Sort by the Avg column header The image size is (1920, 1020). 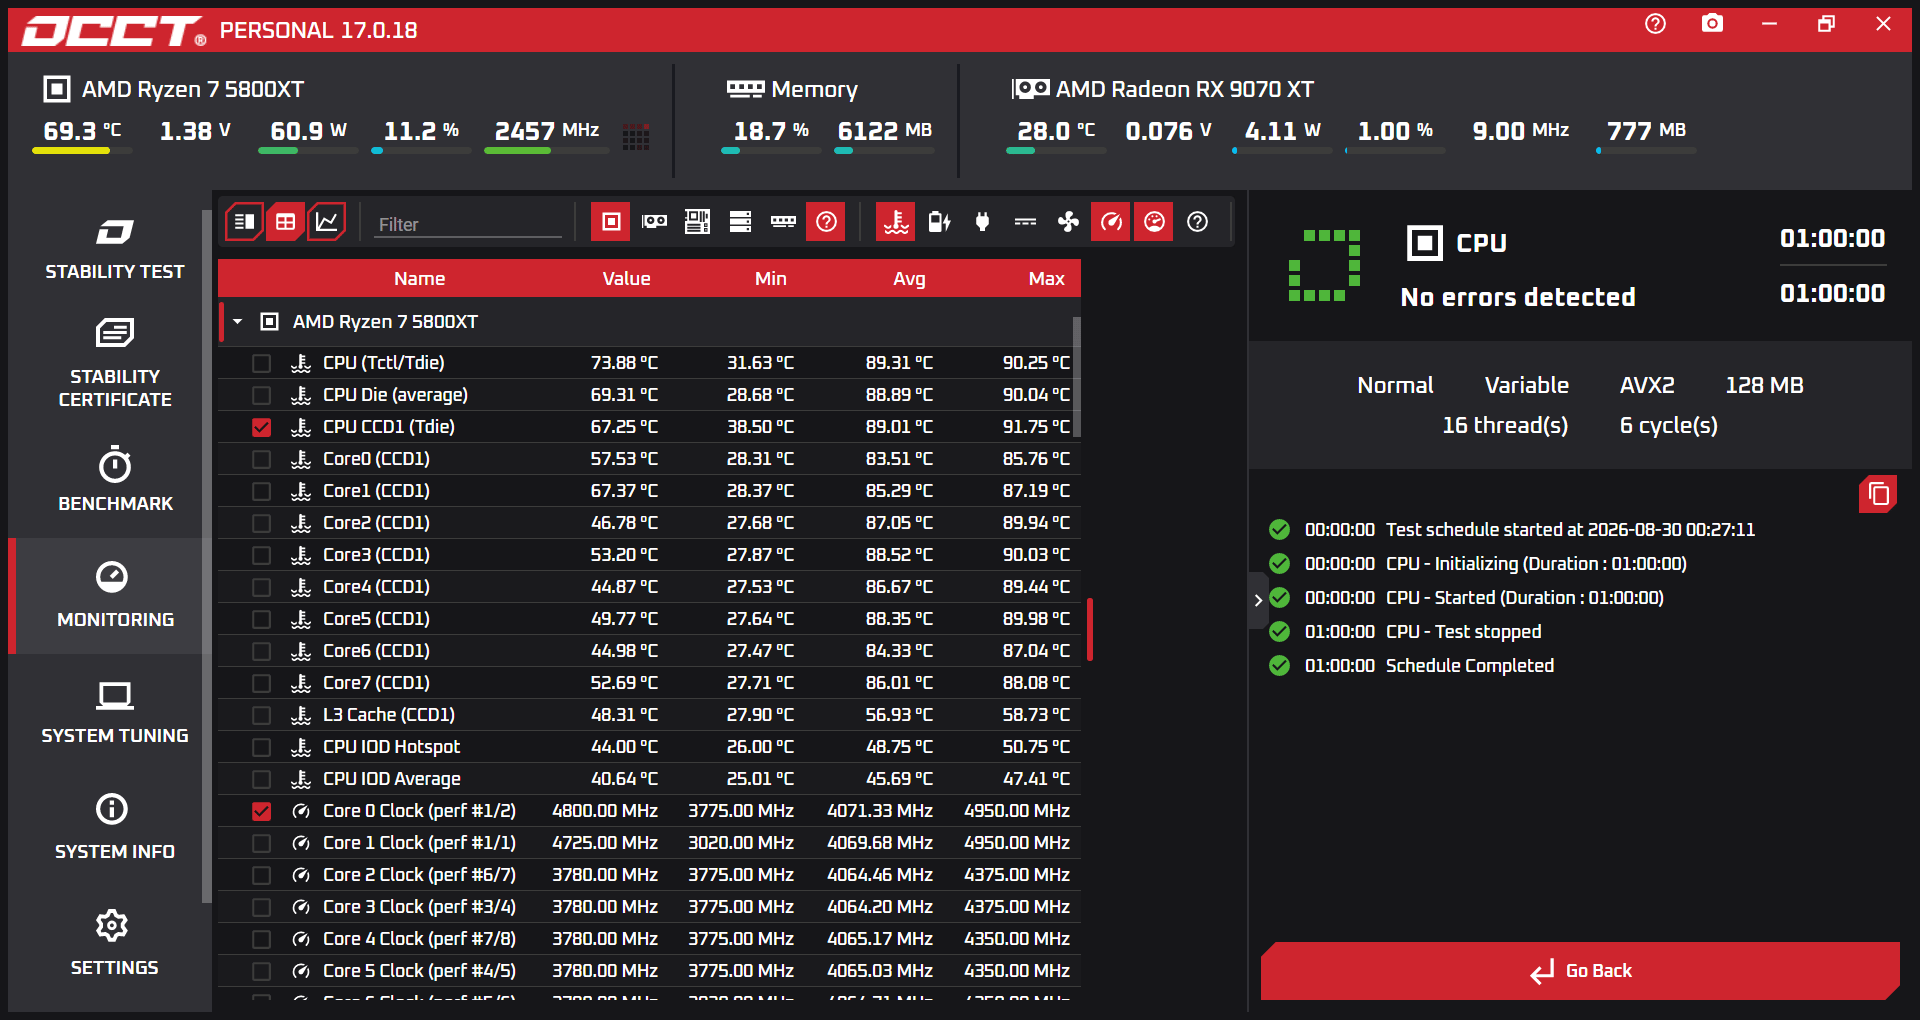coord(909,279)
